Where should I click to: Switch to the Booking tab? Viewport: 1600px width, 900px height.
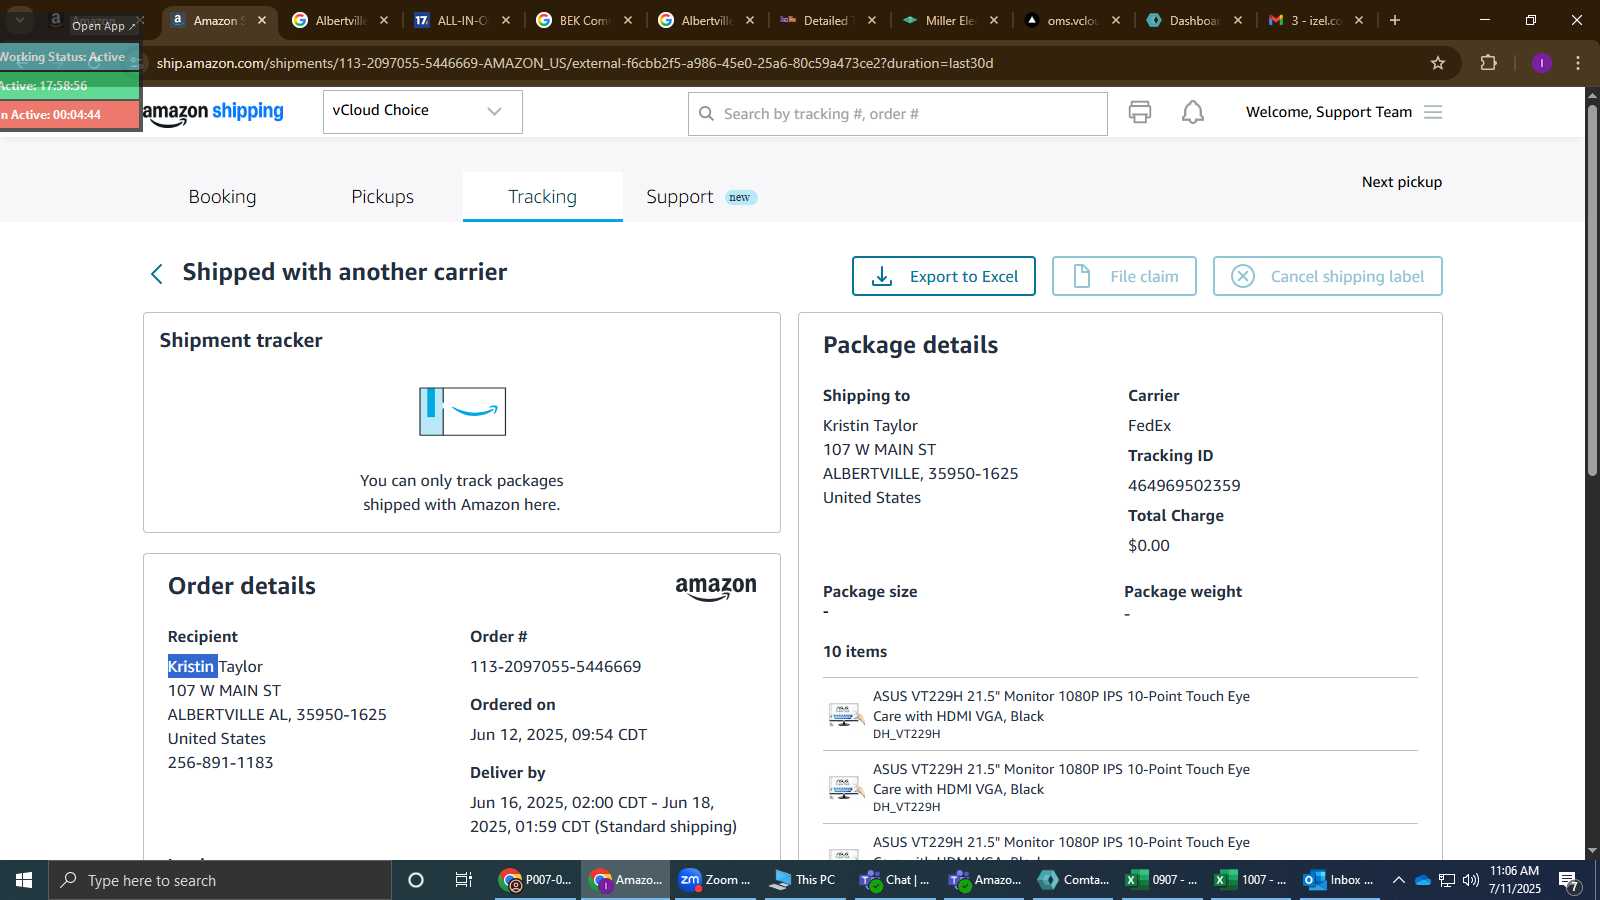tap(222, 196)
